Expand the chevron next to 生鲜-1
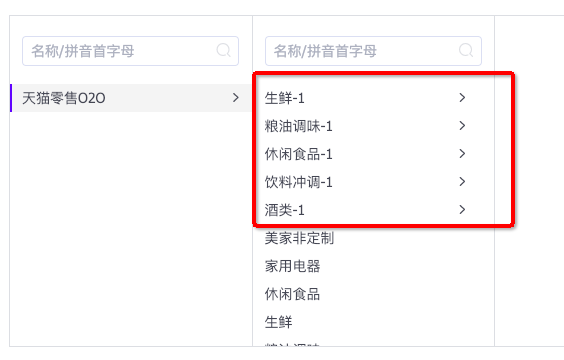 pyautogui.click(x=462, y=97)
